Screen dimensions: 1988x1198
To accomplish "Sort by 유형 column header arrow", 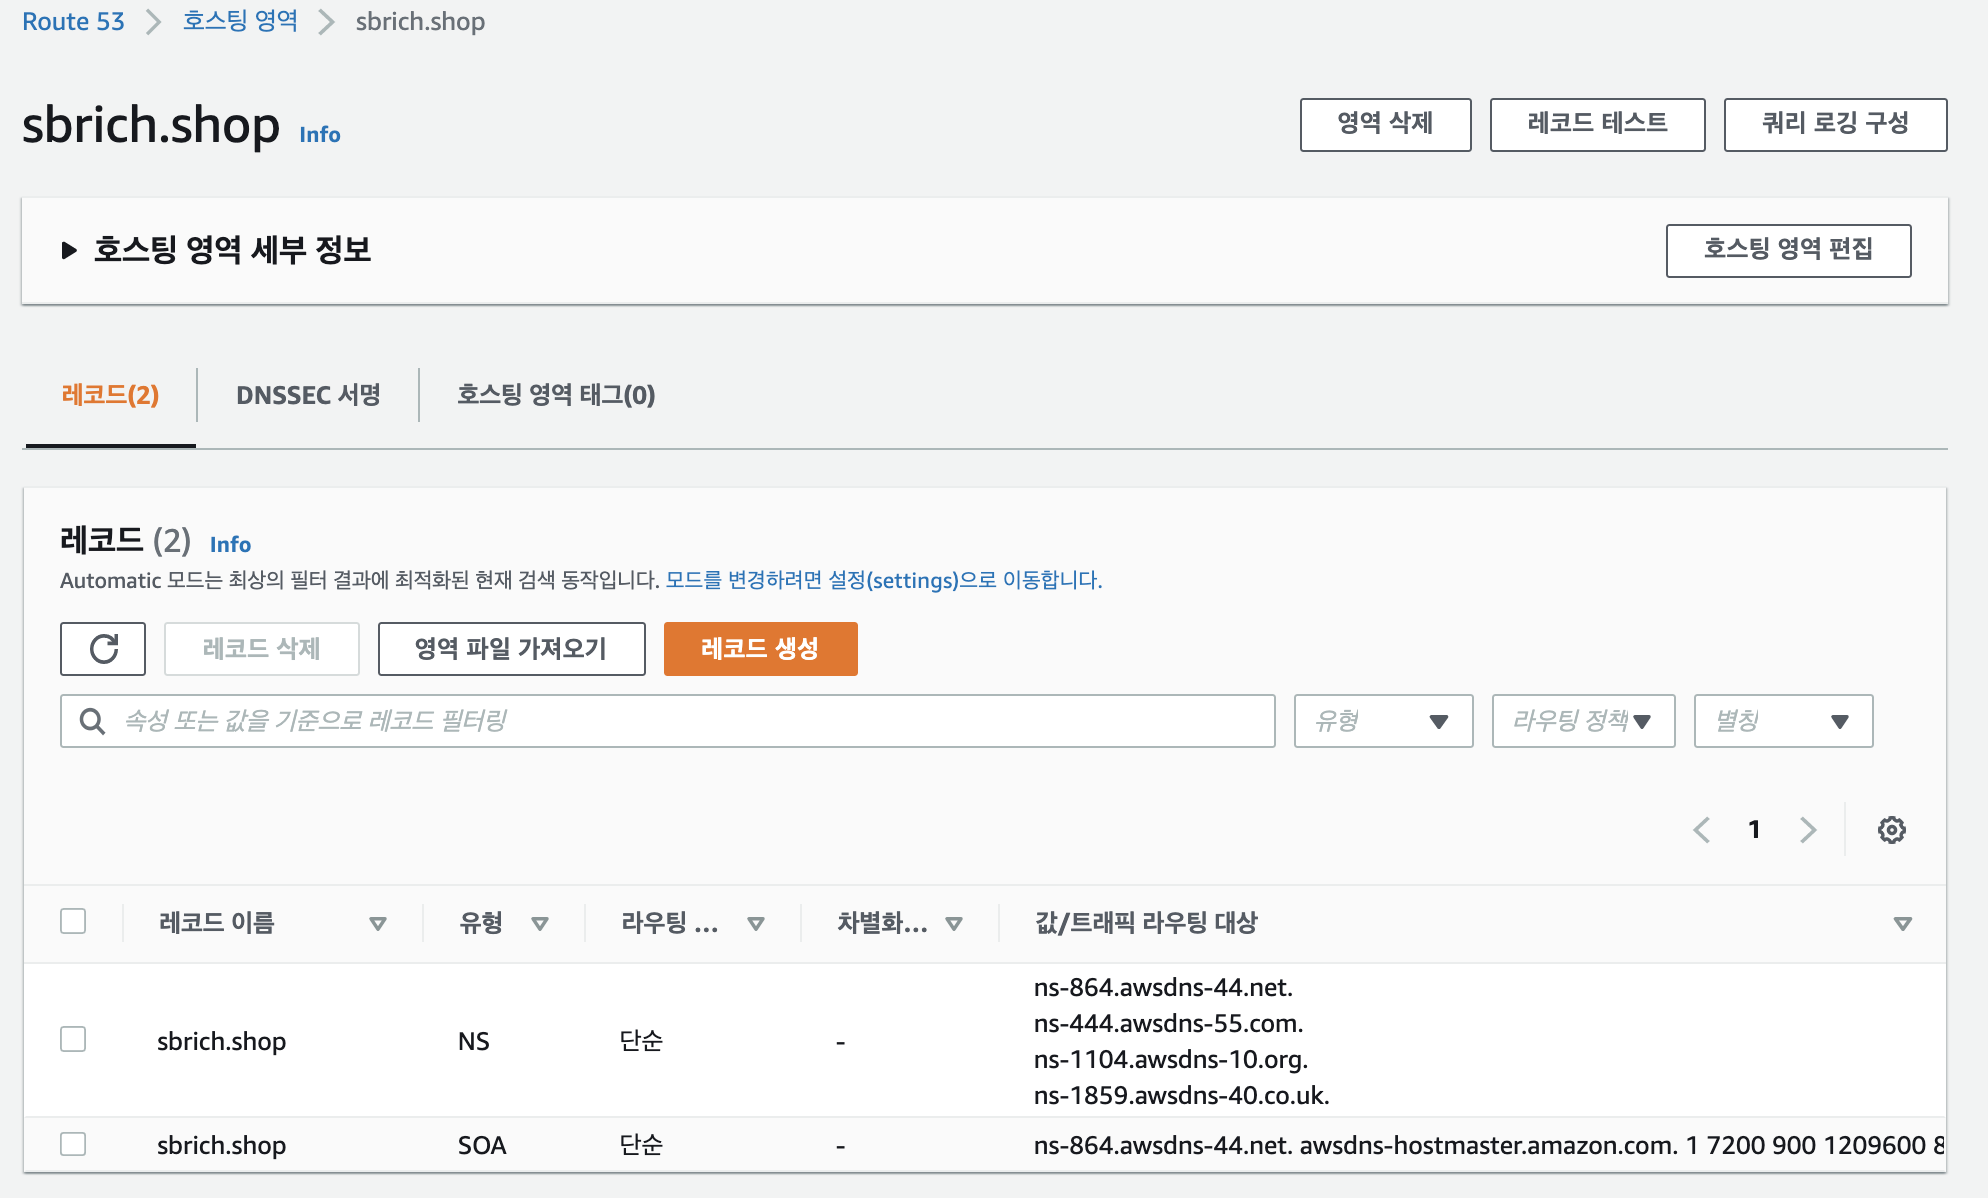I will click(x=540, y=923).
